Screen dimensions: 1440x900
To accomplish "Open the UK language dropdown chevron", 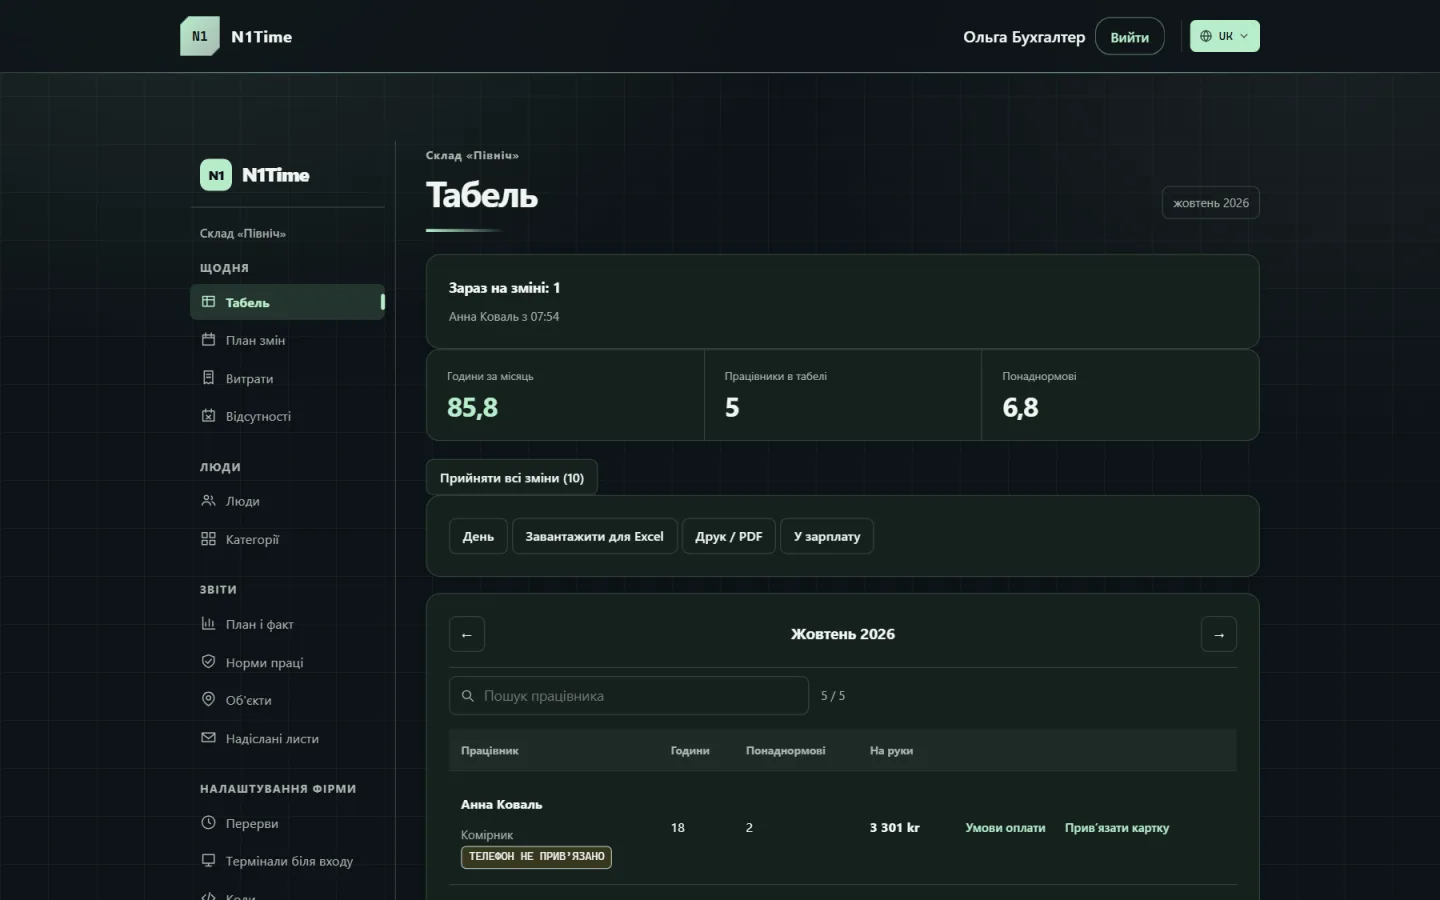I will (x=1244, y=36).
